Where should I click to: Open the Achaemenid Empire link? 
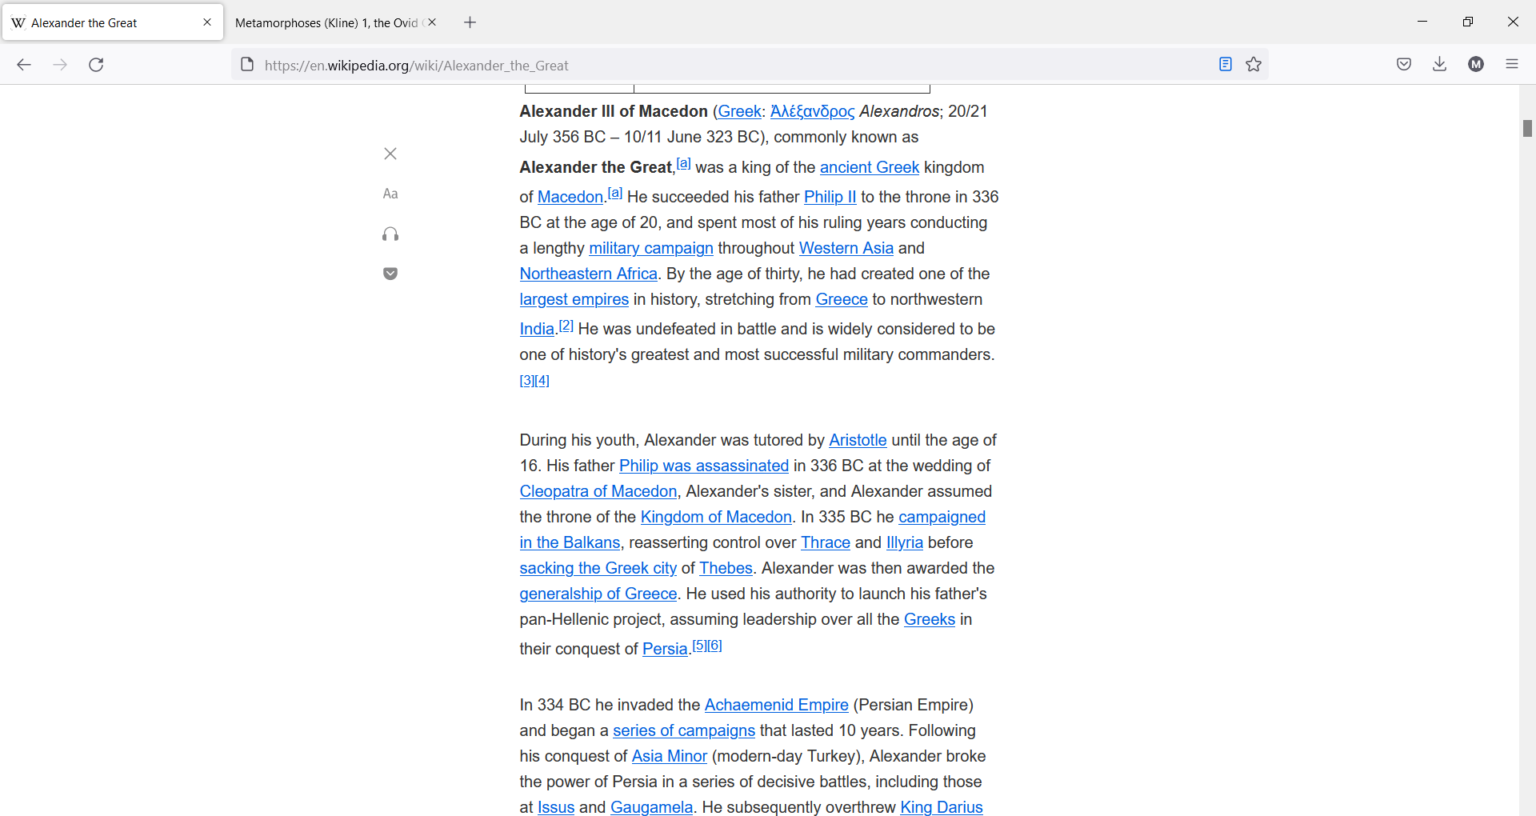pos(776,704)
